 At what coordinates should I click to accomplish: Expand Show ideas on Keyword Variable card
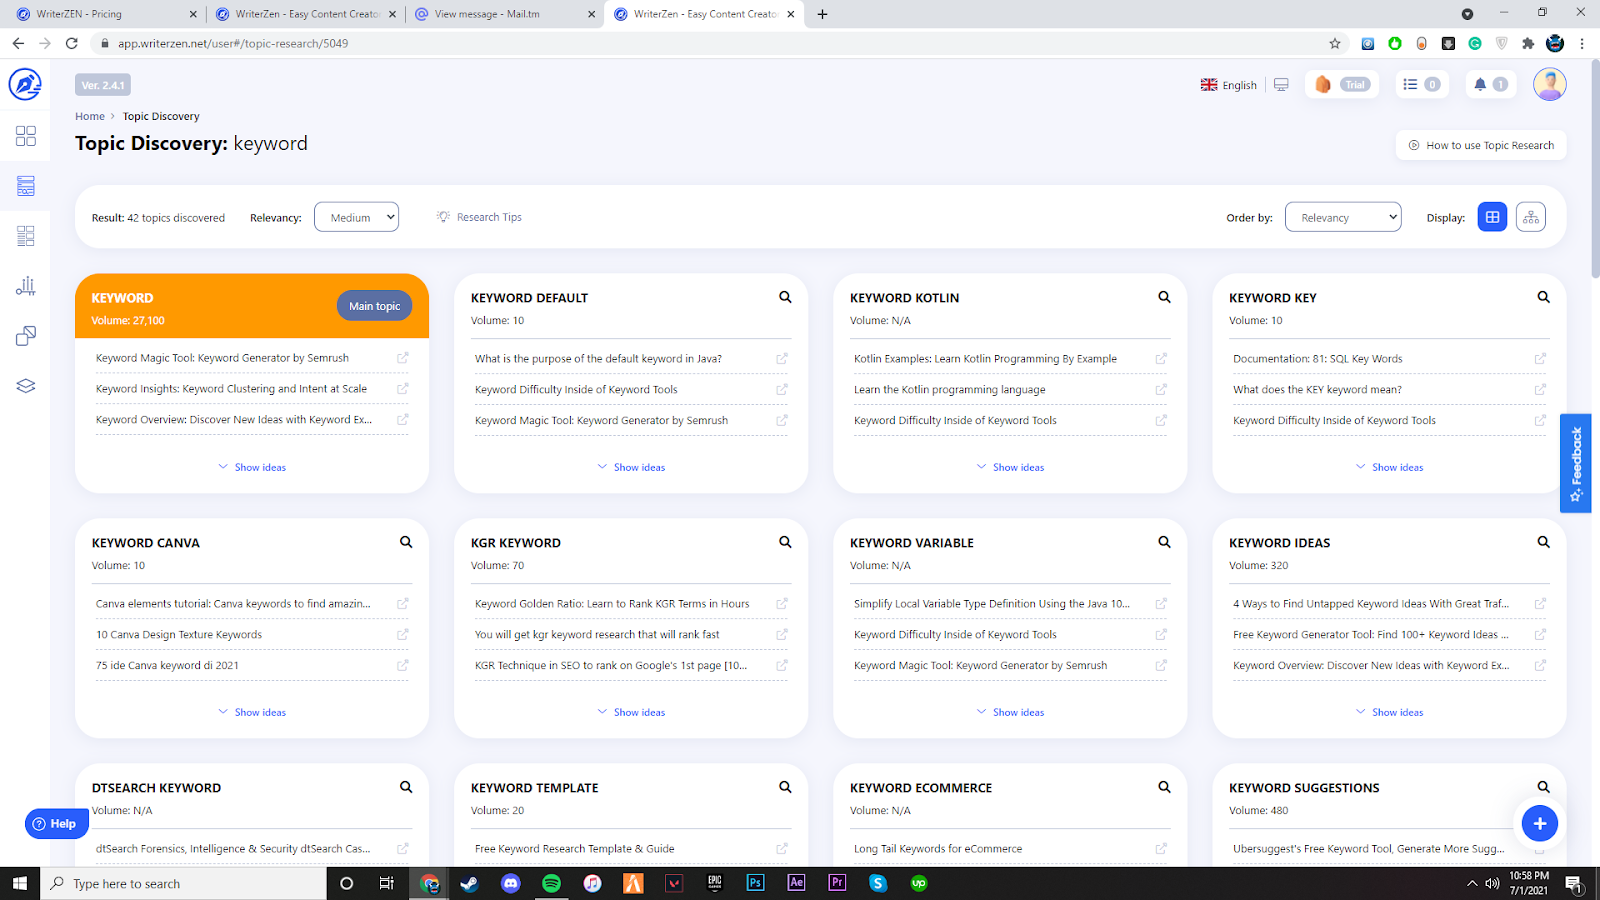(x=1010, y=712)
